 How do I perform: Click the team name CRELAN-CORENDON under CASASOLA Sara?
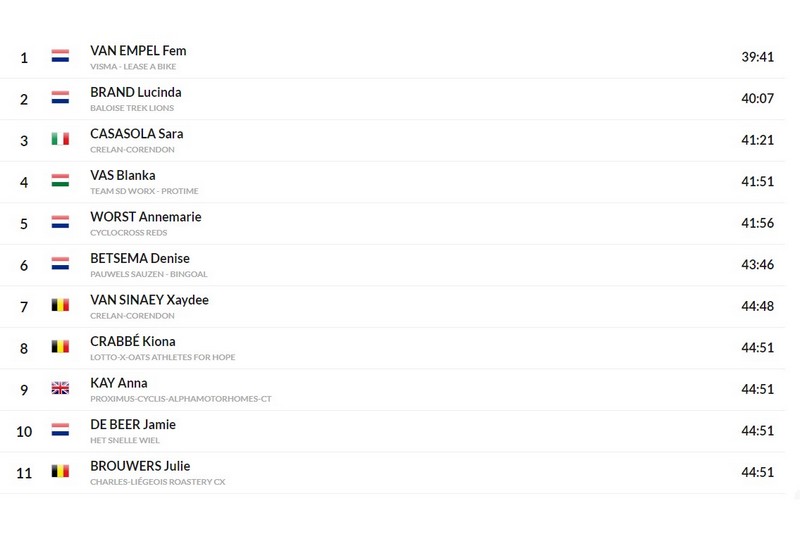tap(132, 149)
